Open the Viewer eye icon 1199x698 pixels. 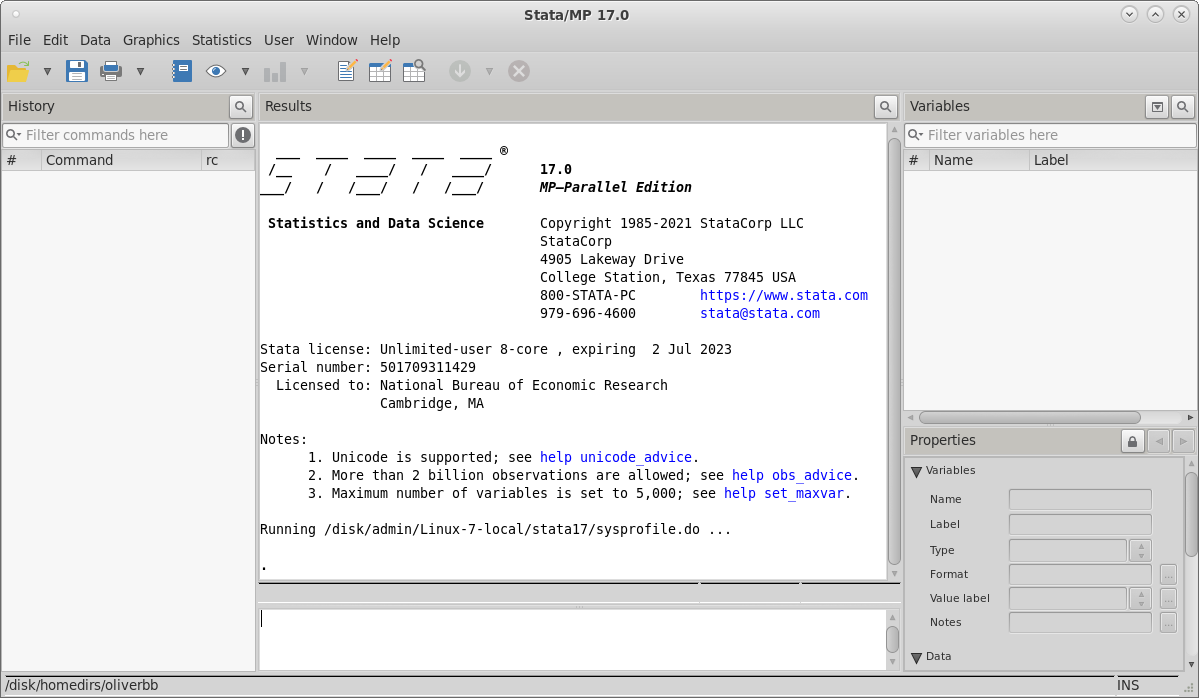pyautogui.click(x=215, y=71)
